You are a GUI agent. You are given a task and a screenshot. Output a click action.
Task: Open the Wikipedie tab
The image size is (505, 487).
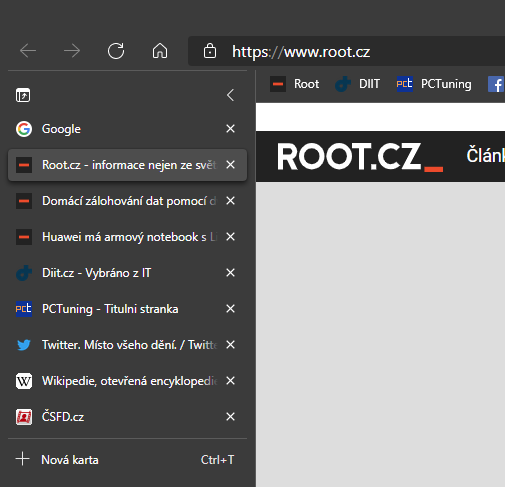127,381
